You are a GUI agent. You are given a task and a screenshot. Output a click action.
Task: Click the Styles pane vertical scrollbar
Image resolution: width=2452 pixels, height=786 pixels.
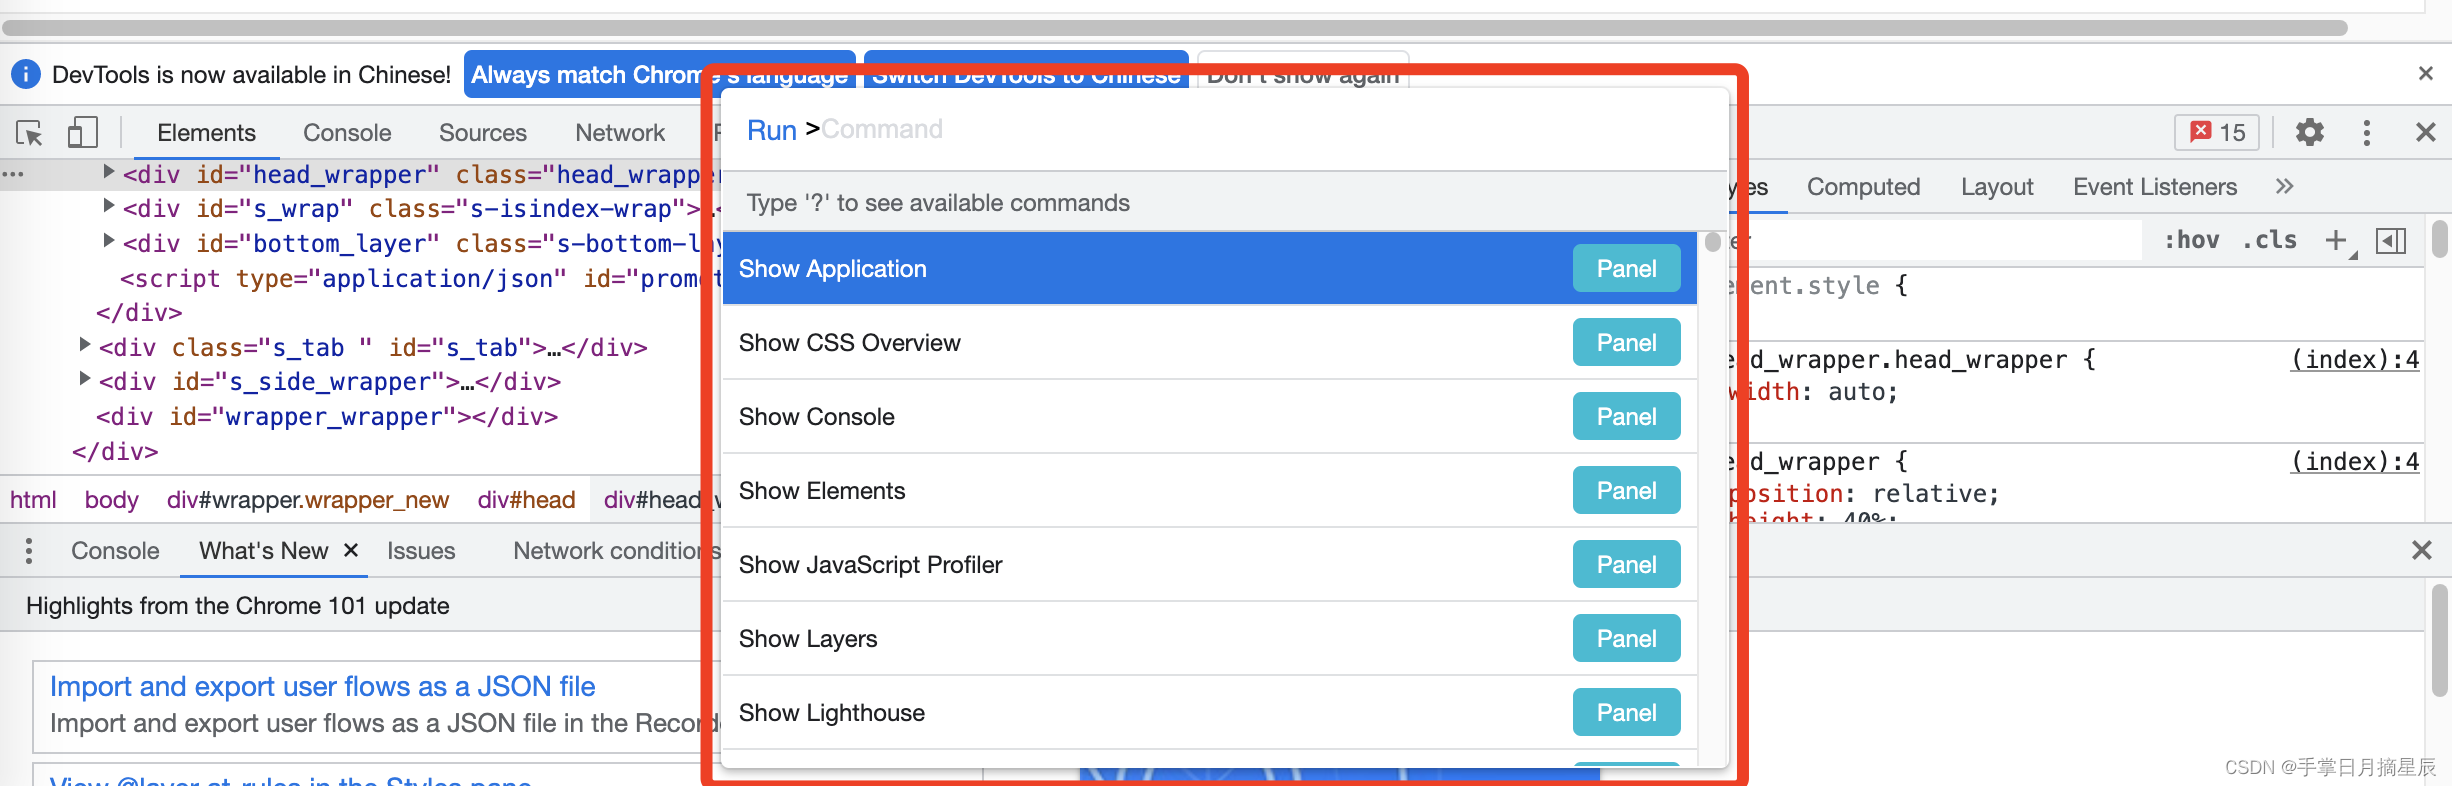2440,240
